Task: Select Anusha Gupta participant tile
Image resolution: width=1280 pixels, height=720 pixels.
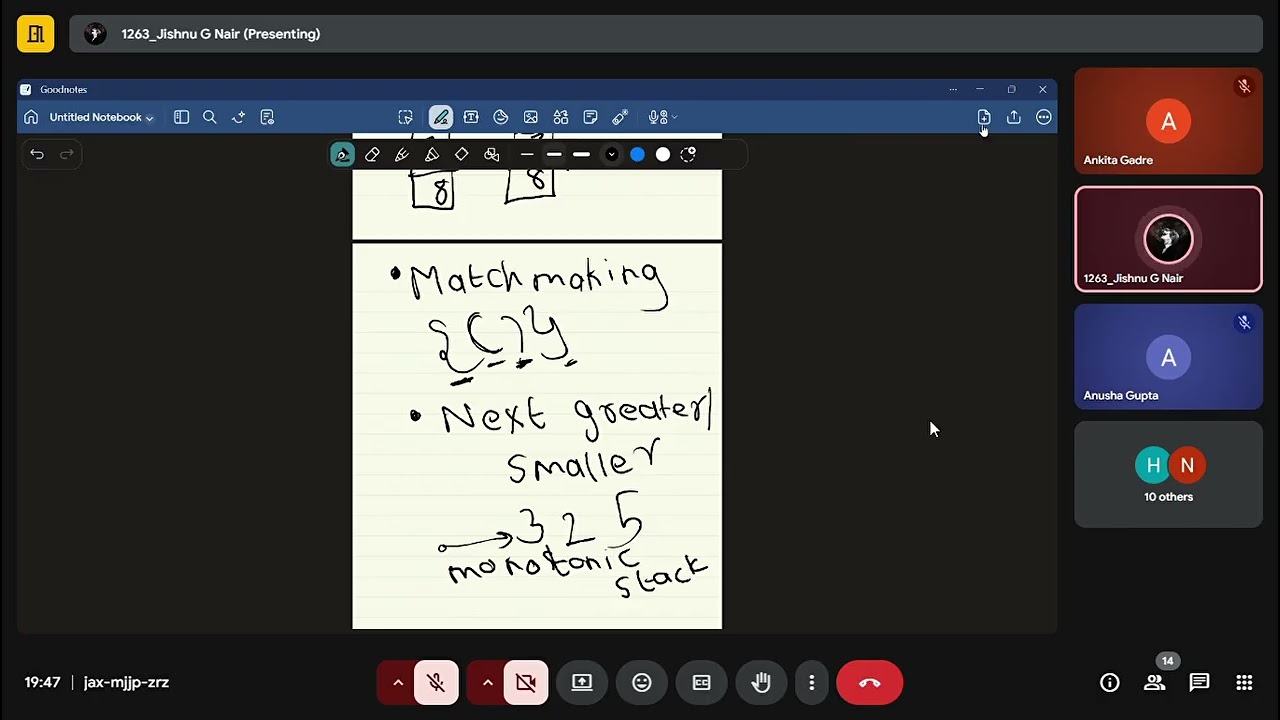Action: pos(1168,357)
